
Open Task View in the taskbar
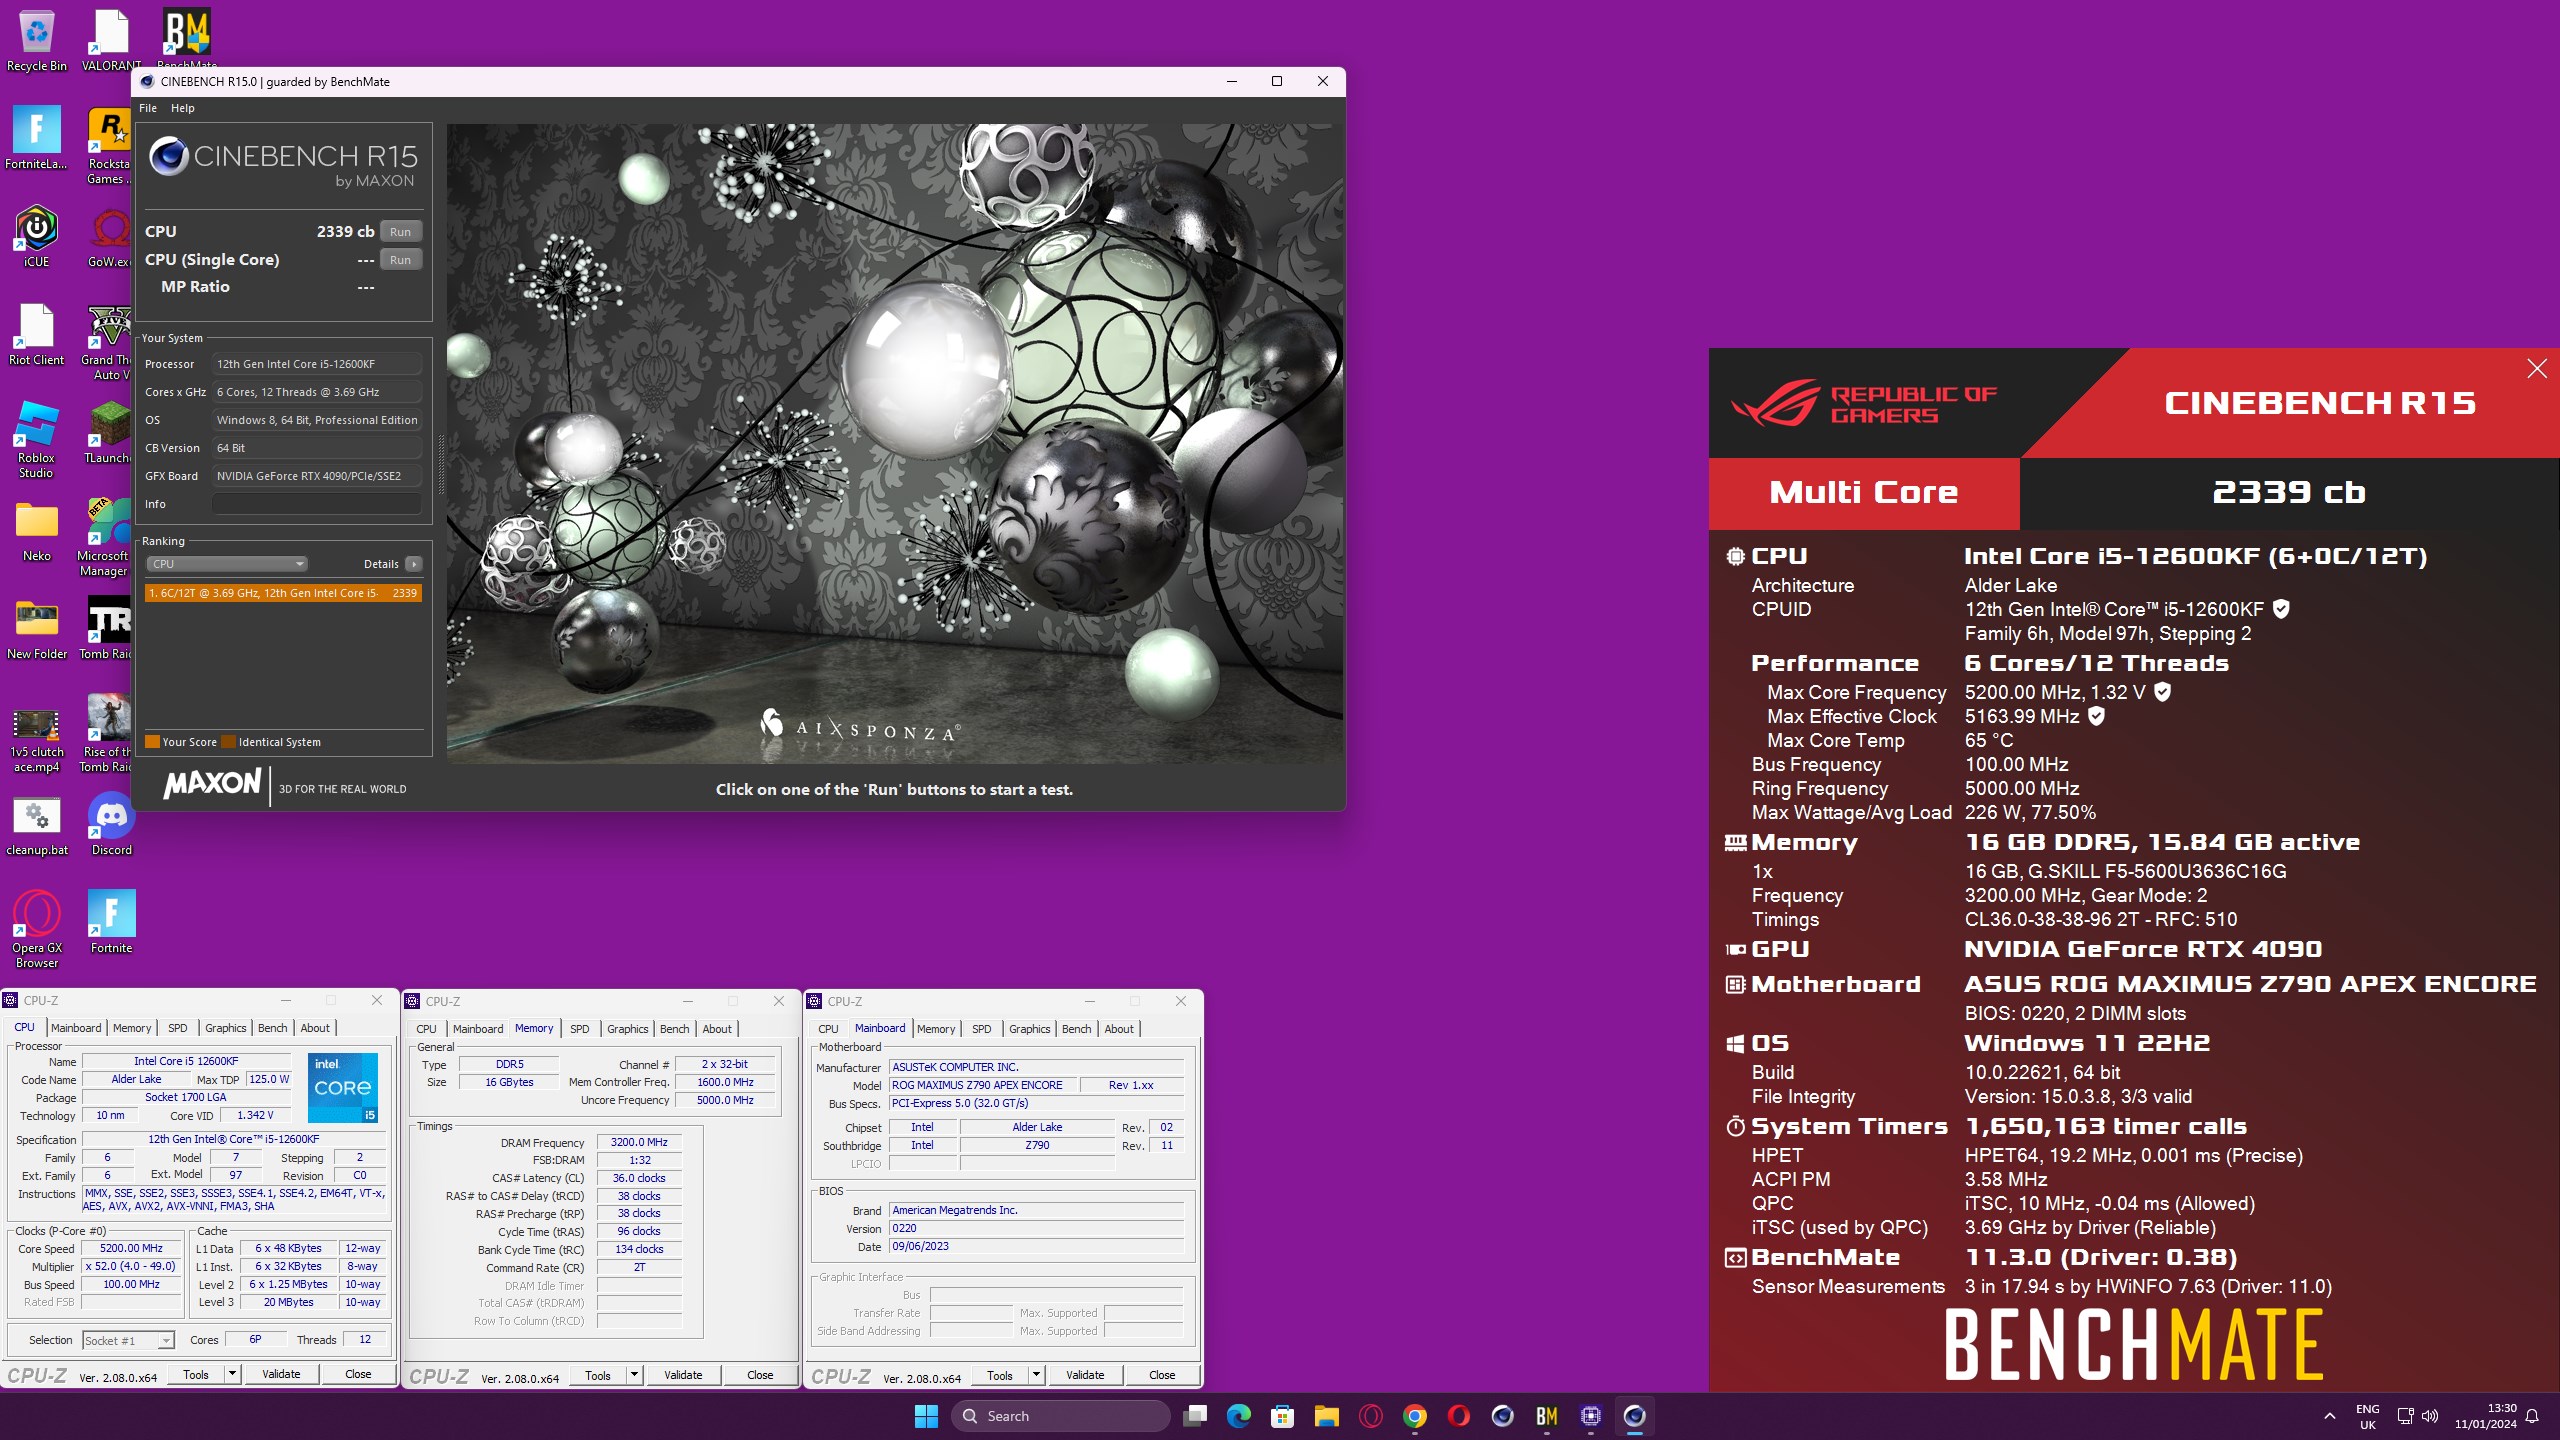pyautogui.click(x=1195, y=1416)
